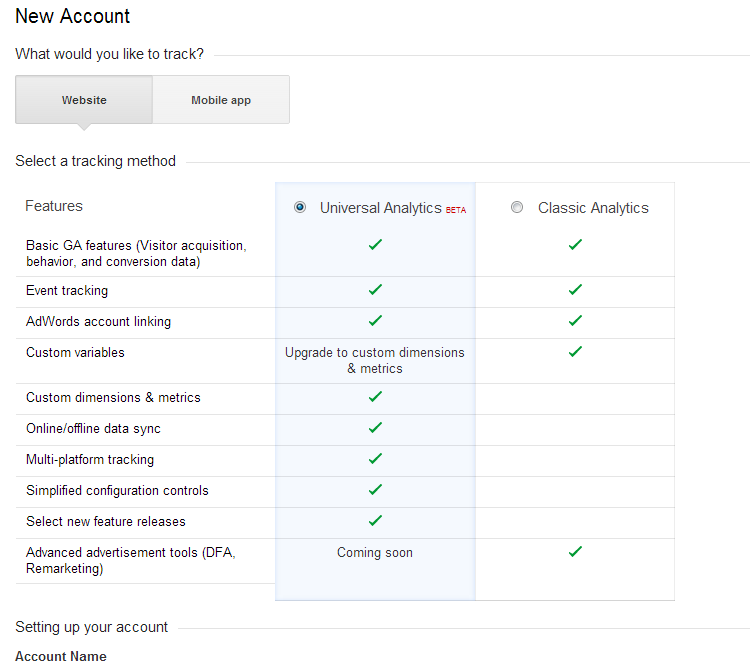Image resolution: width=750 pixels, height=667 pixels.
Task: Click 'Upgrade to custom dimensions & metrics' text
Action: pyautogui.click(x=375, y=360)
